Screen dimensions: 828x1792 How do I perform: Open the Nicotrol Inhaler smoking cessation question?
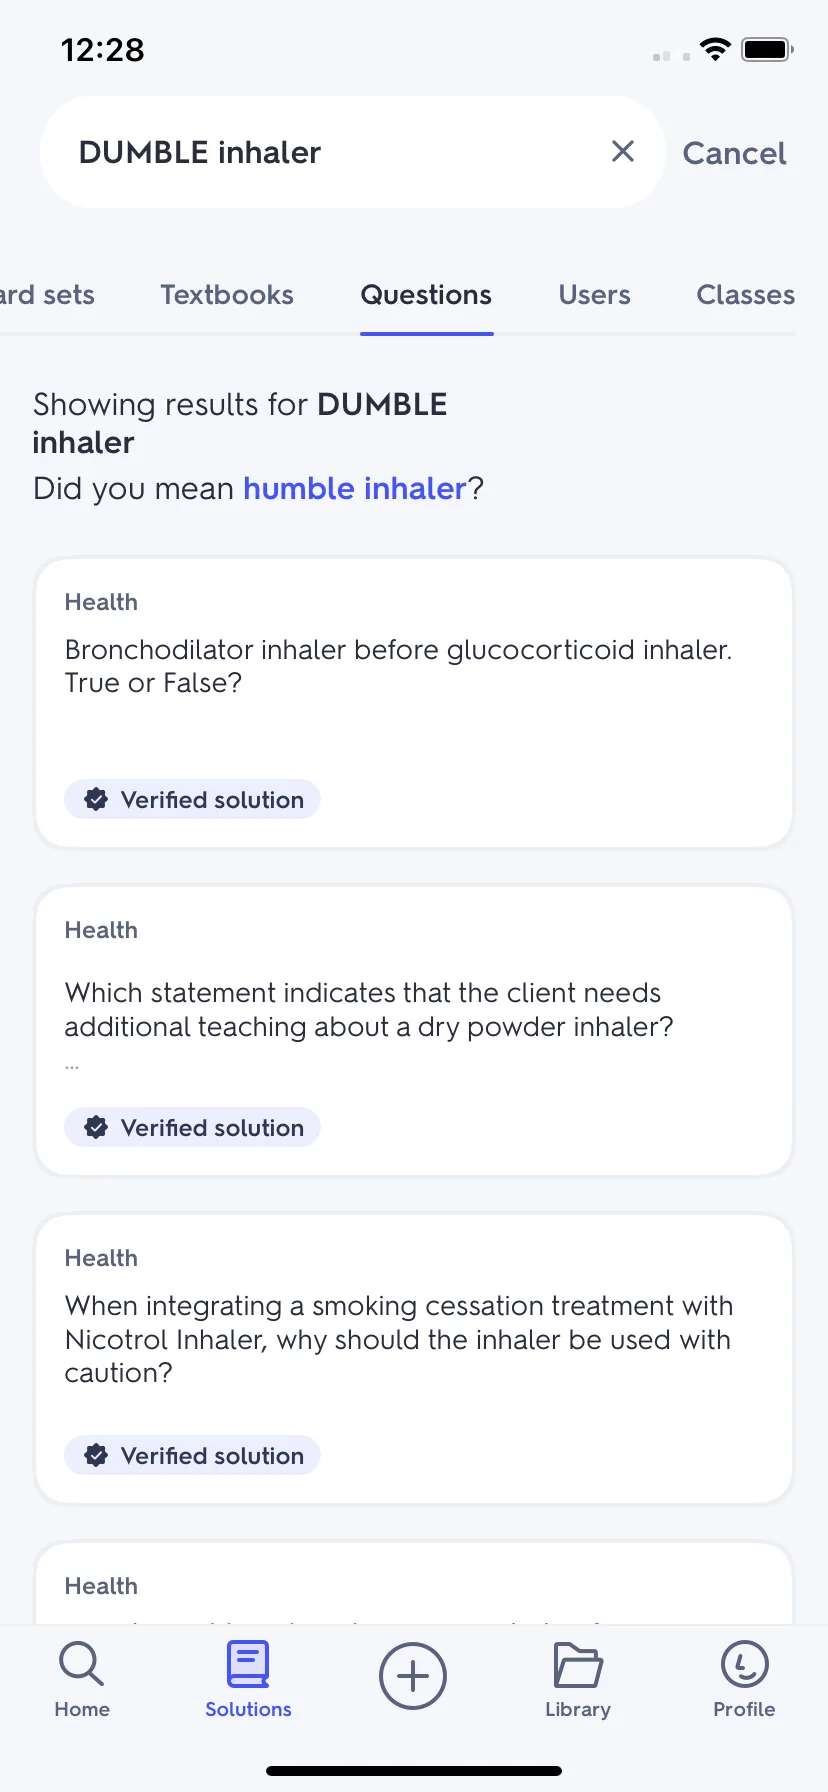pyautogui.click(x=414, y=1359)
